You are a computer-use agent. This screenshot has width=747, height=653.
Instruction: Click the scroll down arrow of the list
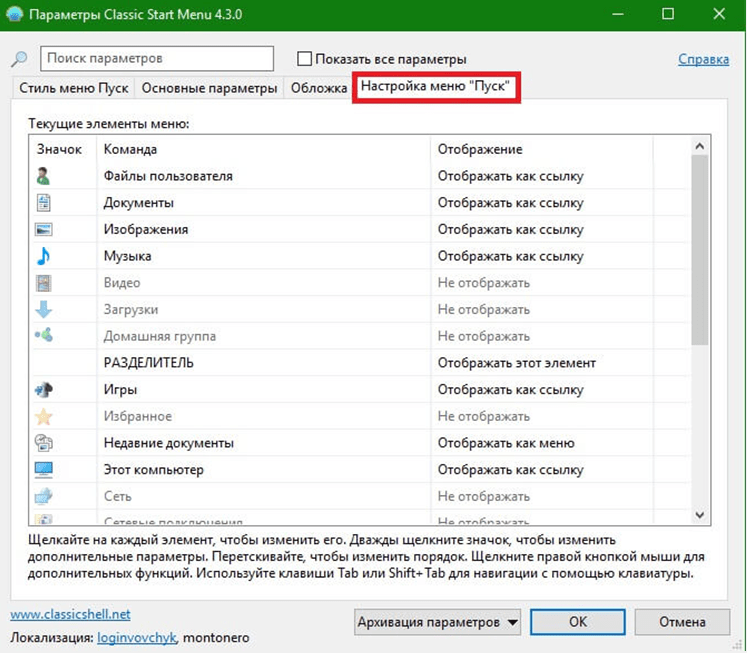pyautogui.click(x=700, y=514)
